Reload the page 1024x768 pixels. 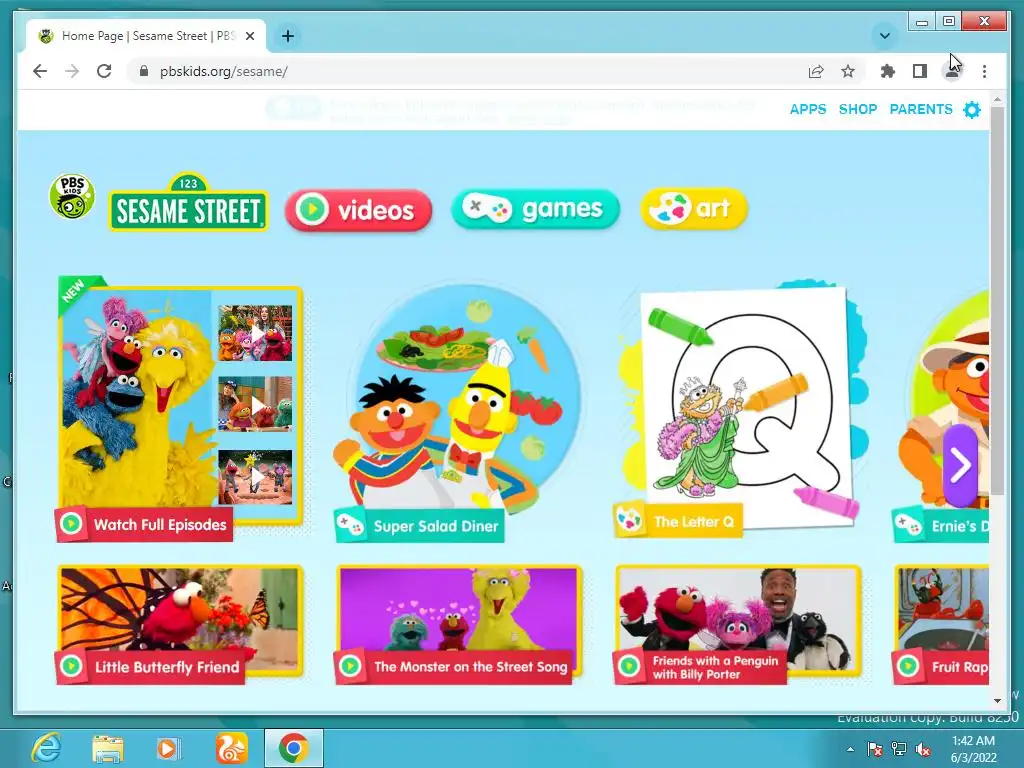[x=104, y=71]
